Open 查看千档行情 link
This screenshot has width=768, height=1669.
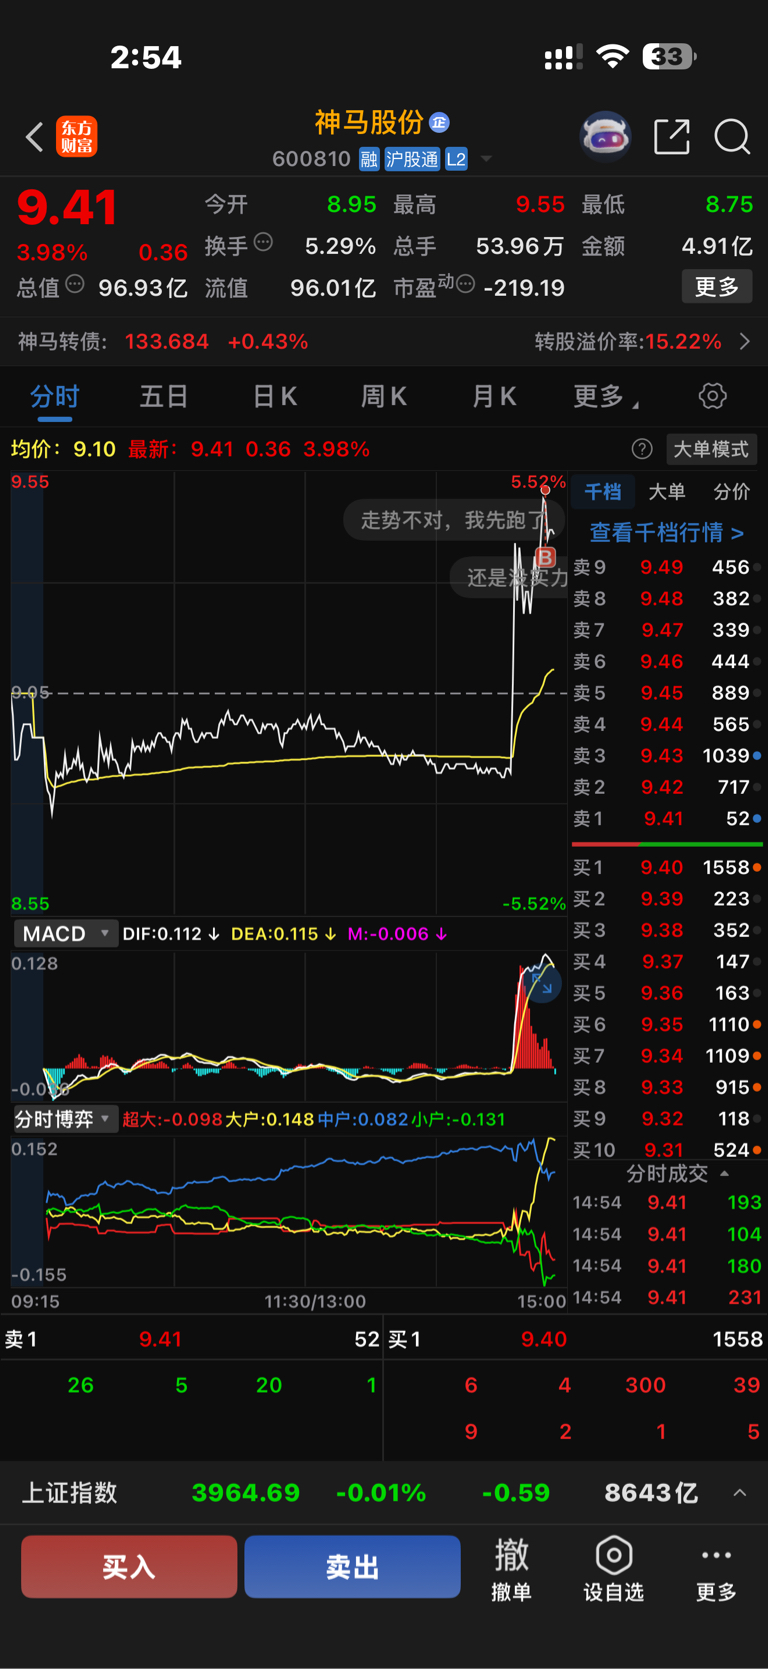[x=667, y=532]
